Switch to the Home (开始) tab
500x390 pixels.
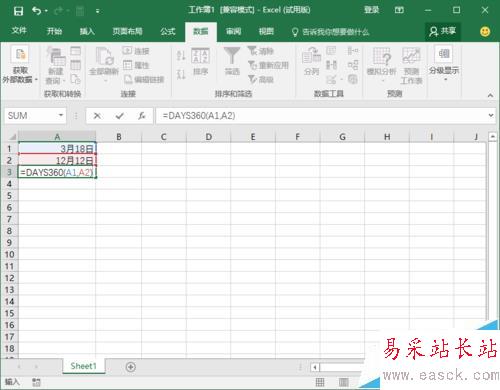pos(54,31)
